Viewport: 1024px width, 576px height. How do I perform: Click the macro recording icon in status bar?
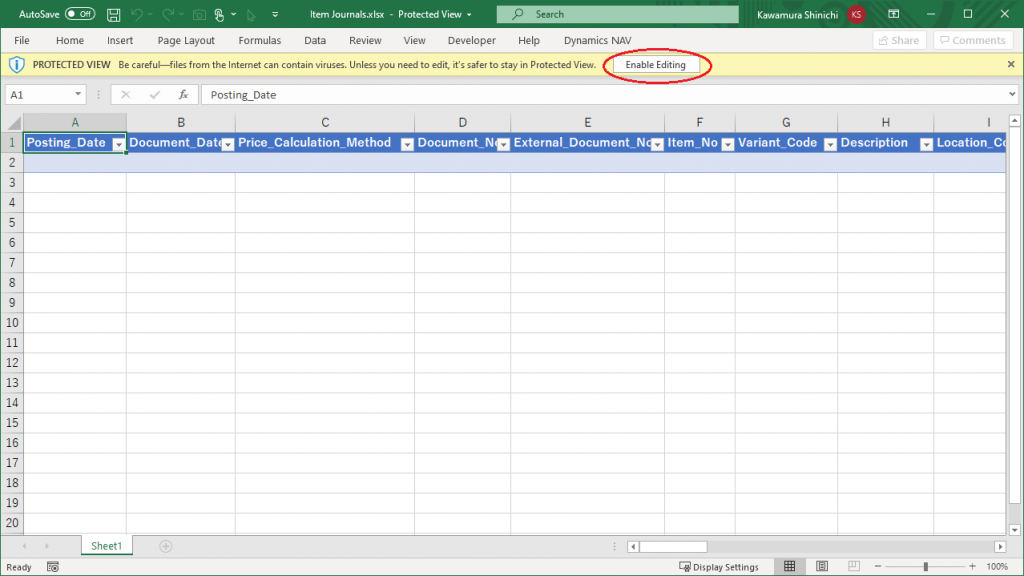pyautogui.click(x=53, y=567)
